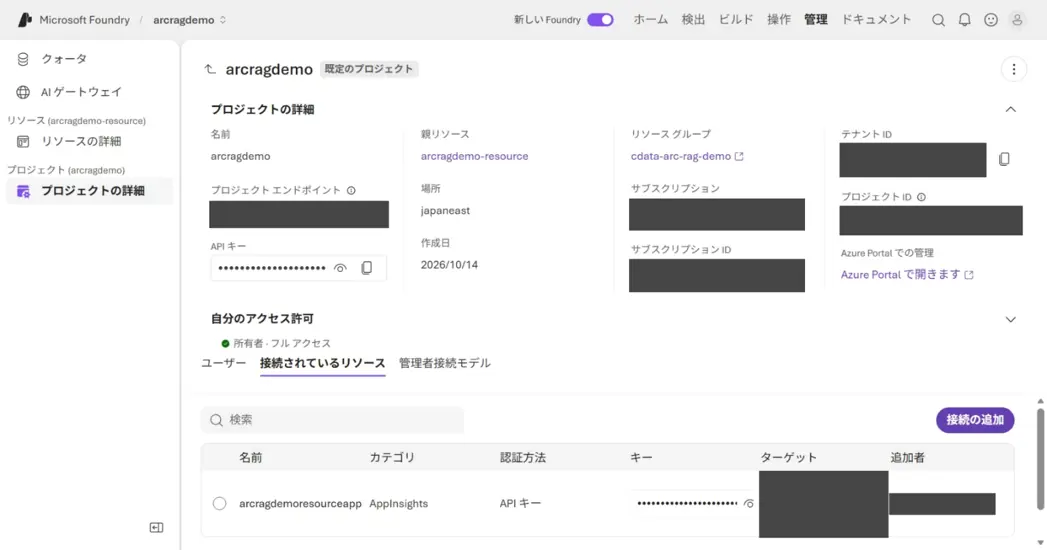This screenshot has width=1047, height=550.
Task: Open the 検出 menu
Action: (x=693, y=19)
